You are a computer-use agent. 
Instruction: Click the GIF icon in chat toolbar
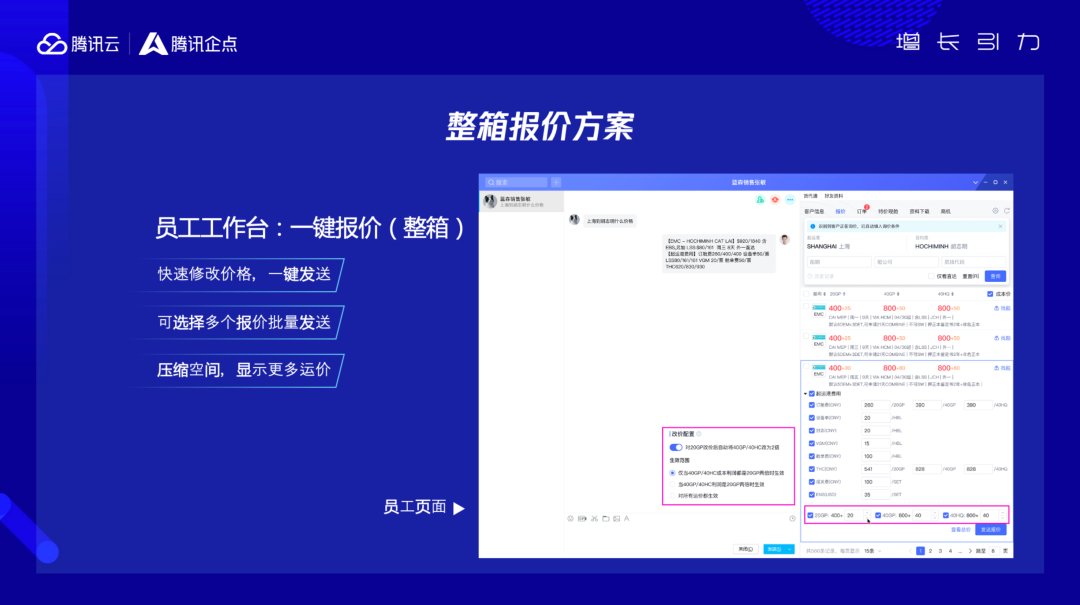(582, 518)
